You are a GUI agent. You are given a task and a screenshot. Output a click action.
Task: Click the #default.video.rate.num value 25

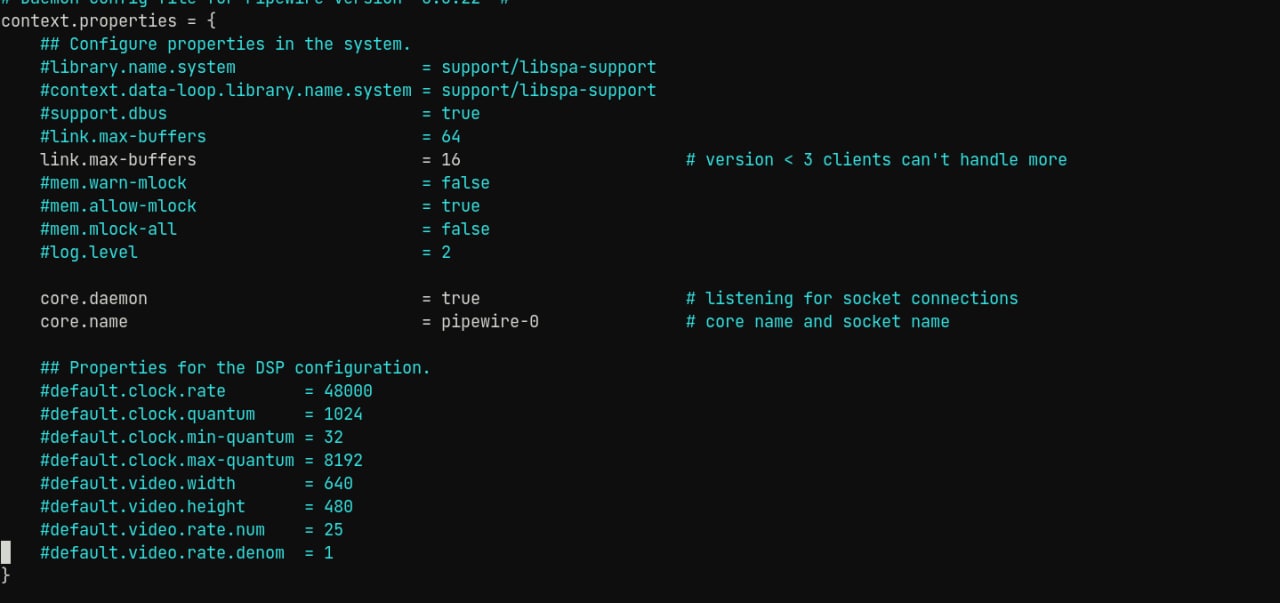click(x=334, y=529)
